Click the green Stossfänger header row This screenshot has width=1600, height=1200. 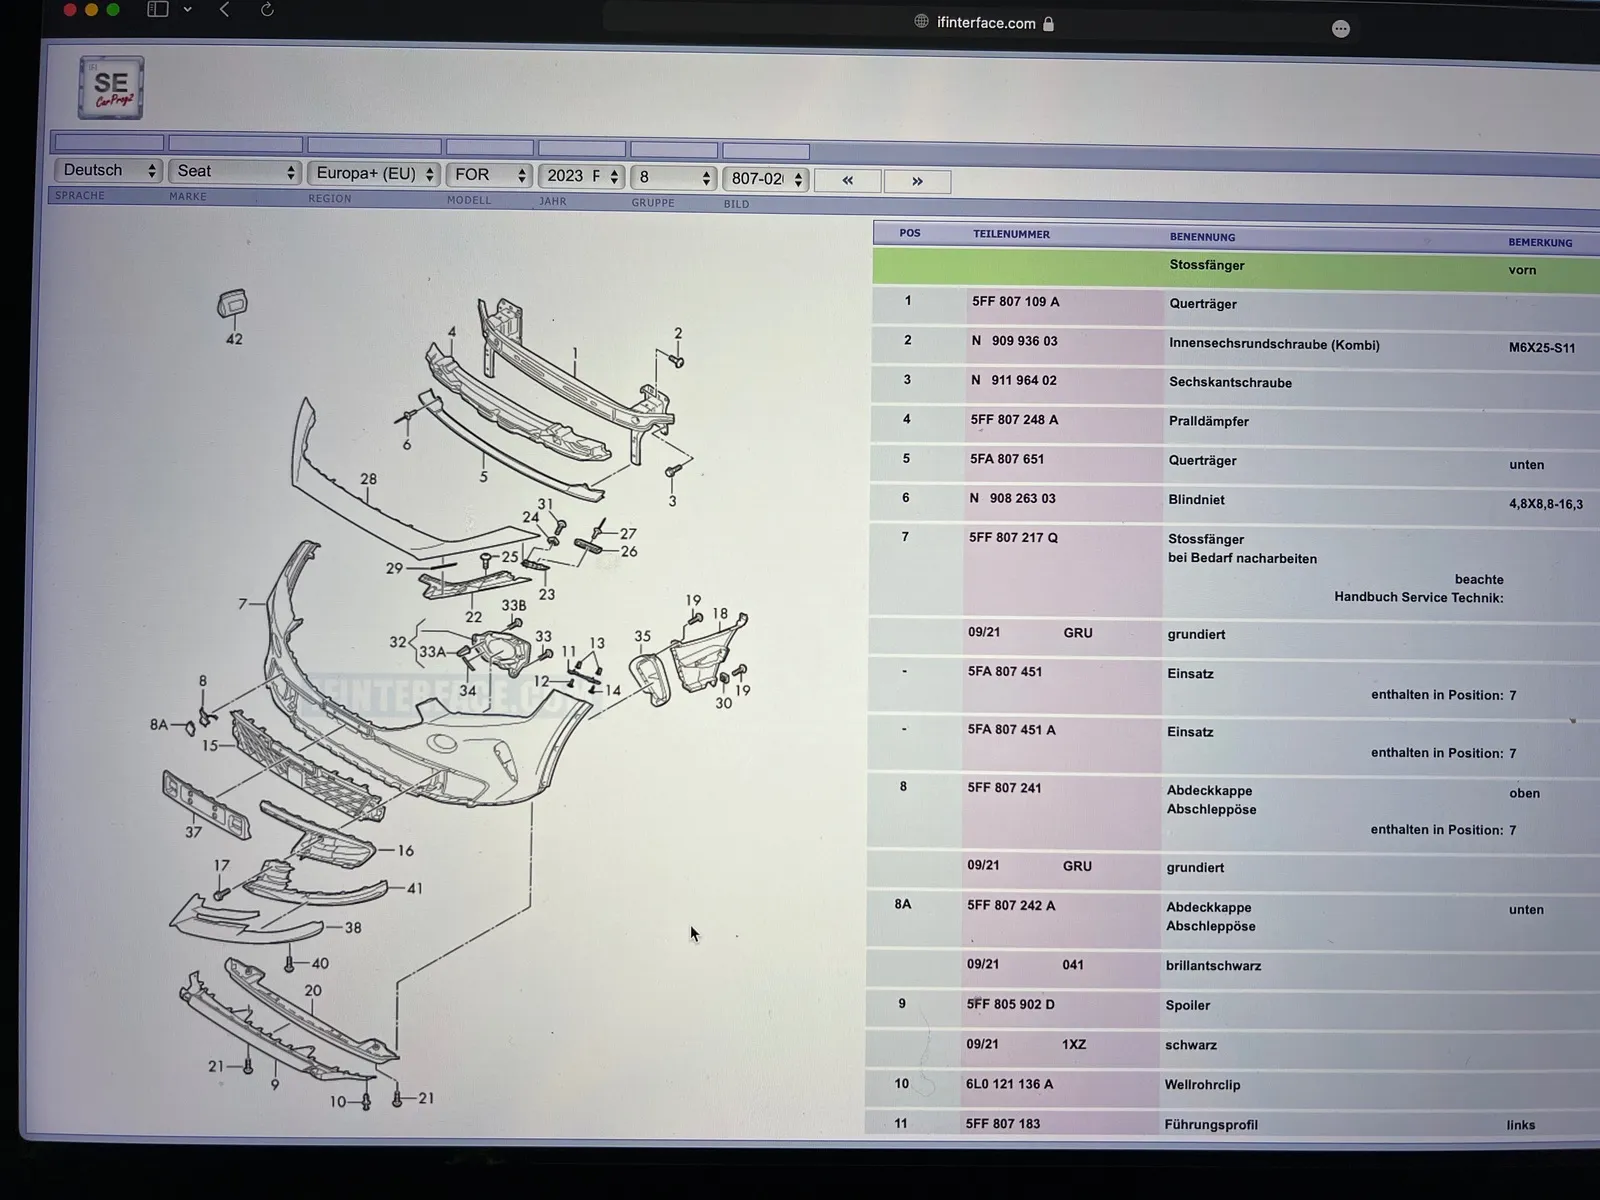point(1206,266)
